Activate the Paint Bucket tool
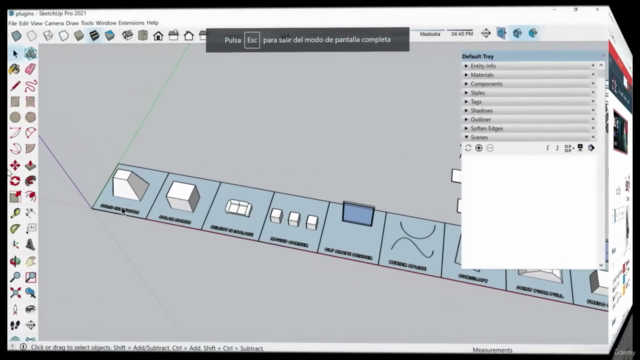Screen dimensions: 640x360 point(15,69)
